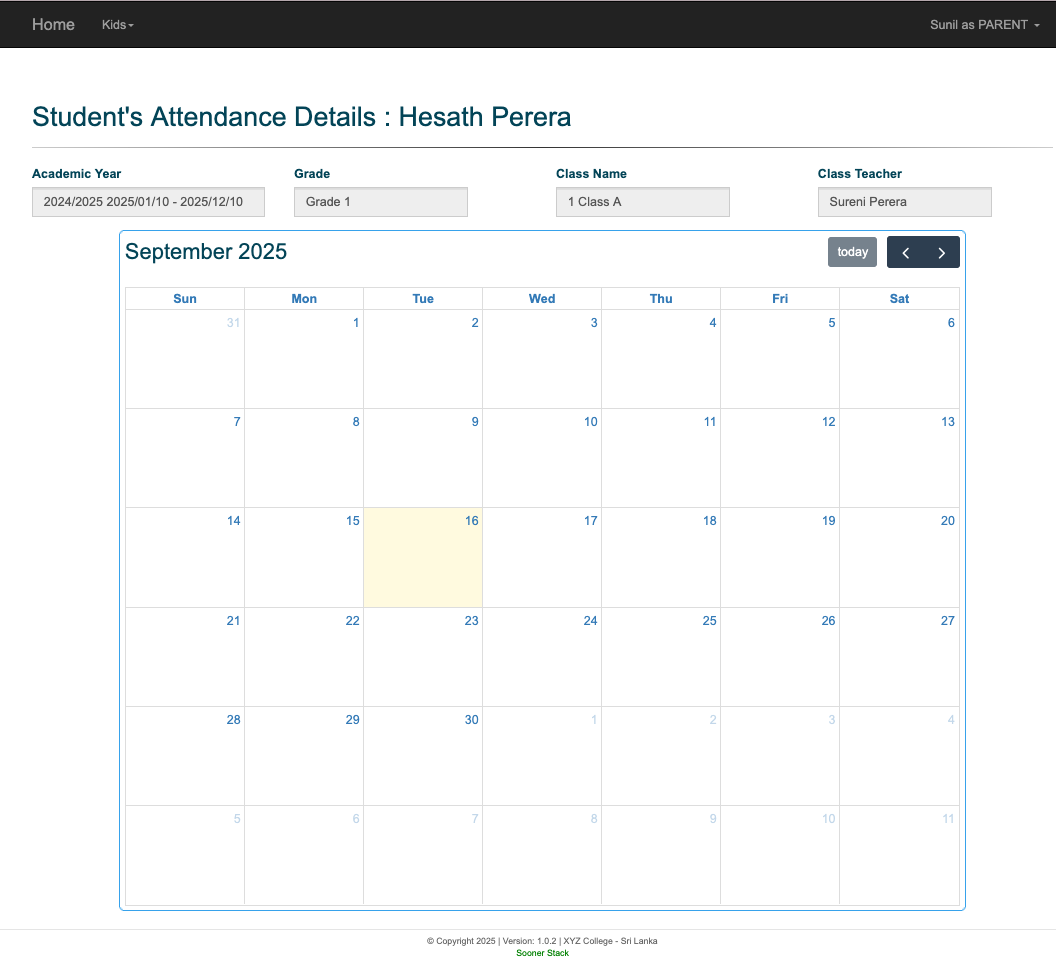Click September 30 day cell
The height and width of the screenshot is (968, 1056).
pos(423,755)
